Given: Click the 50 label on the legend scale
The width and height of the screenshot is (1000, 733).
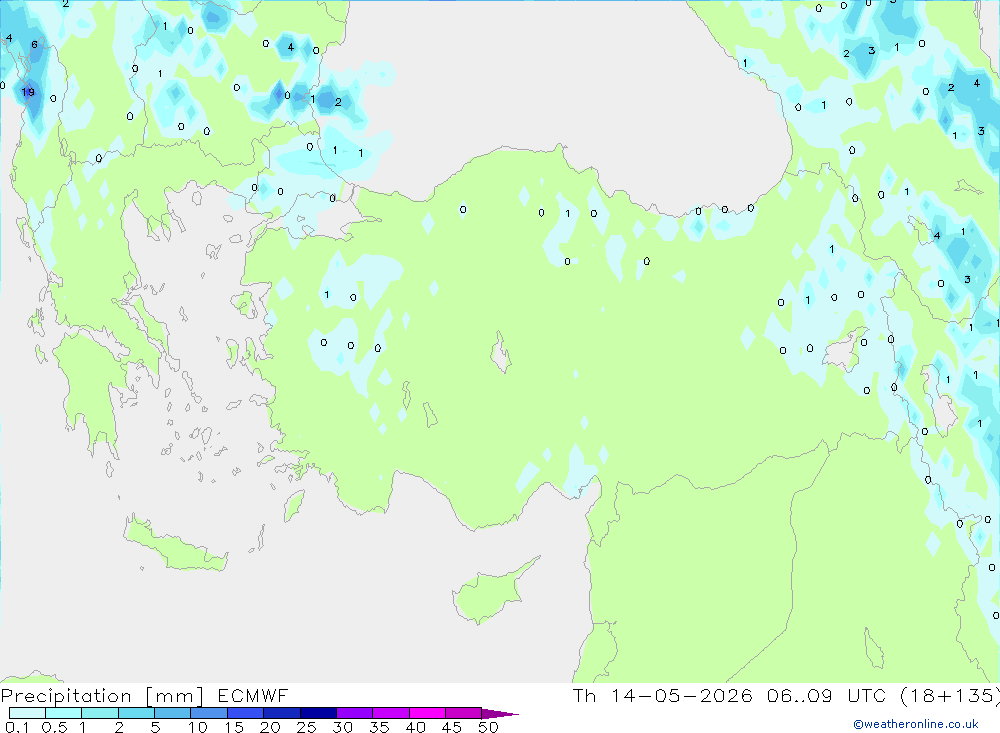Looking at the screenshot, I should (x=488, y=727).
